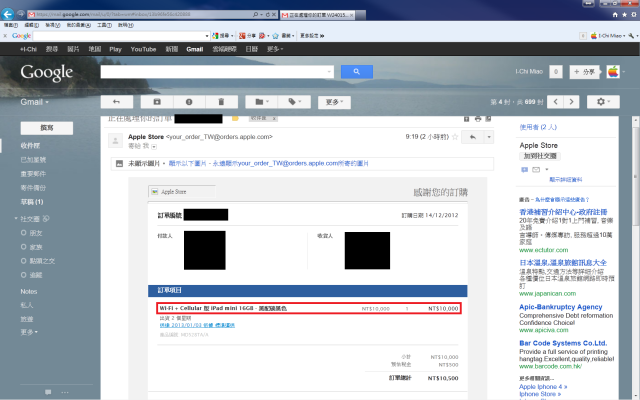Remove the 收件匣 label from subject
The image size is (640, 400).
(274, 119)
